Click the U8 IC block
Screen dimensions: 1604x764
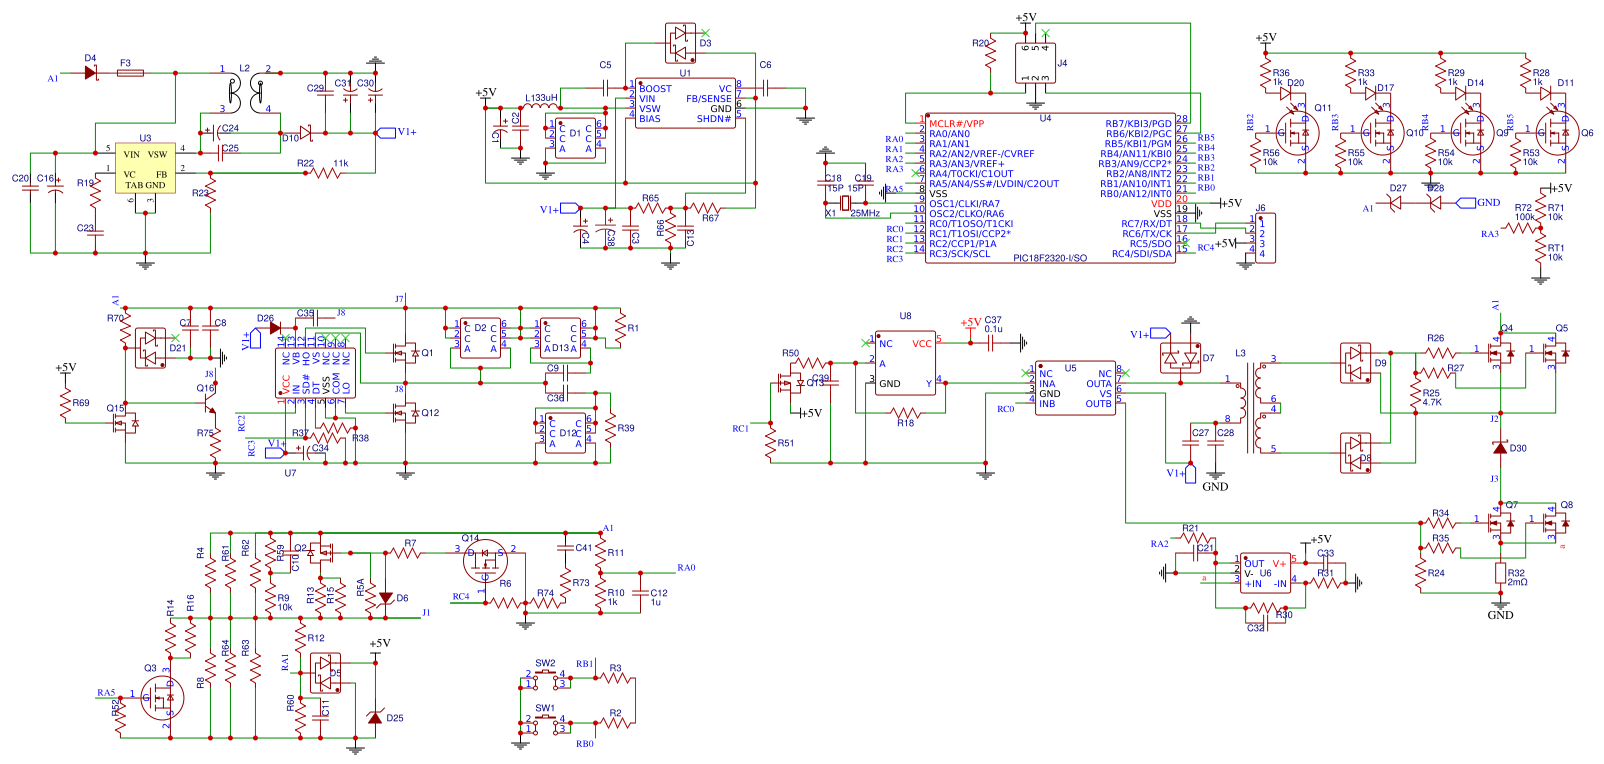[x=905, y=363]
